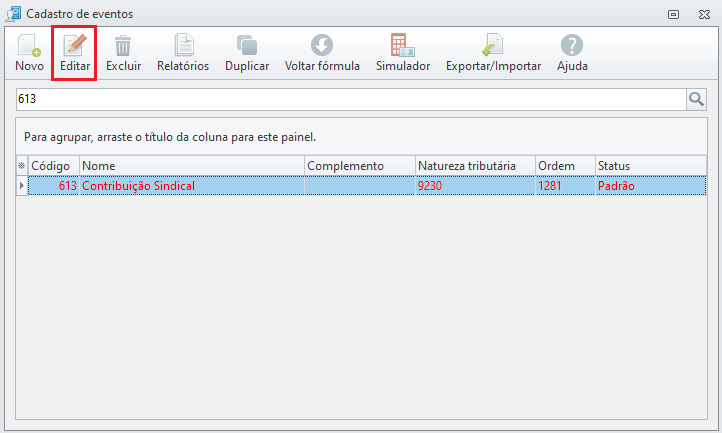Open Exportar/Importar tool

493,53
